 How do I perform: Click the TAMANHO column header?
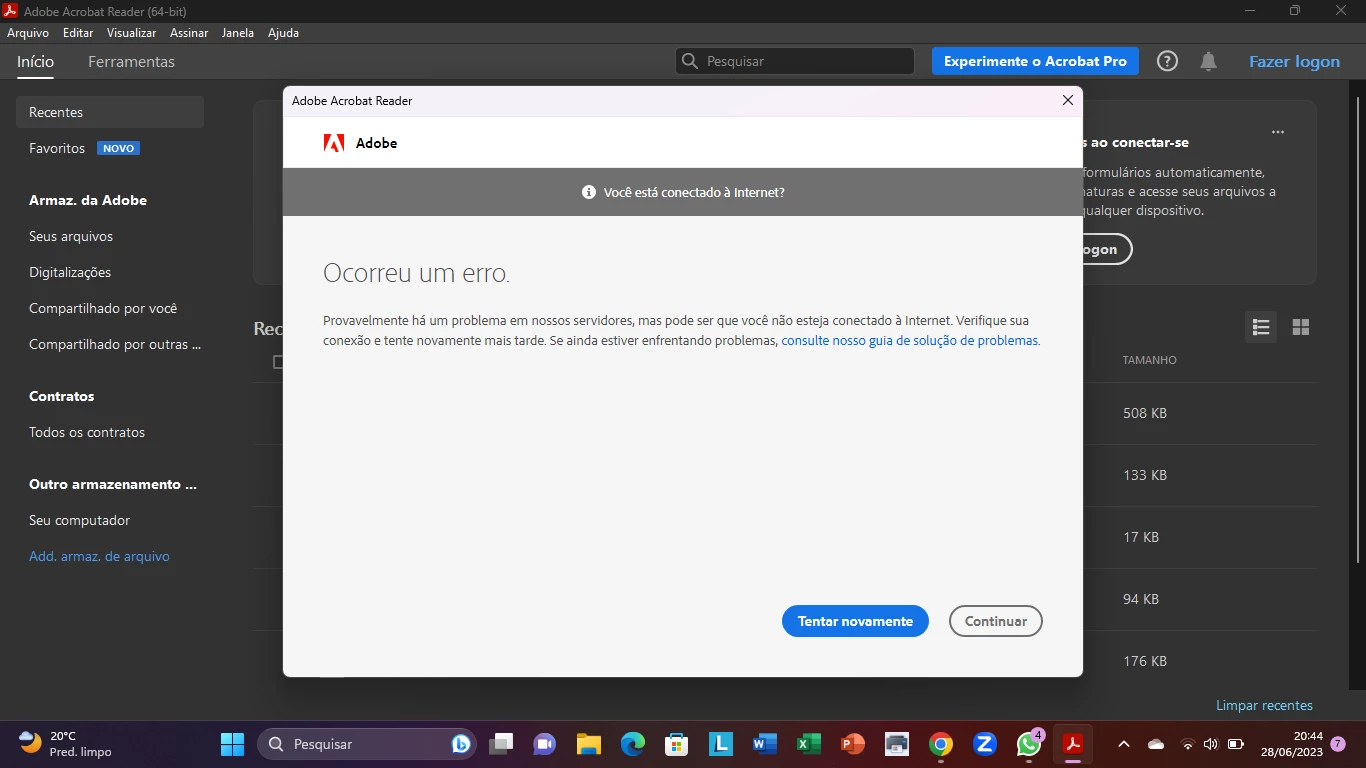[x=1149, y=360]
